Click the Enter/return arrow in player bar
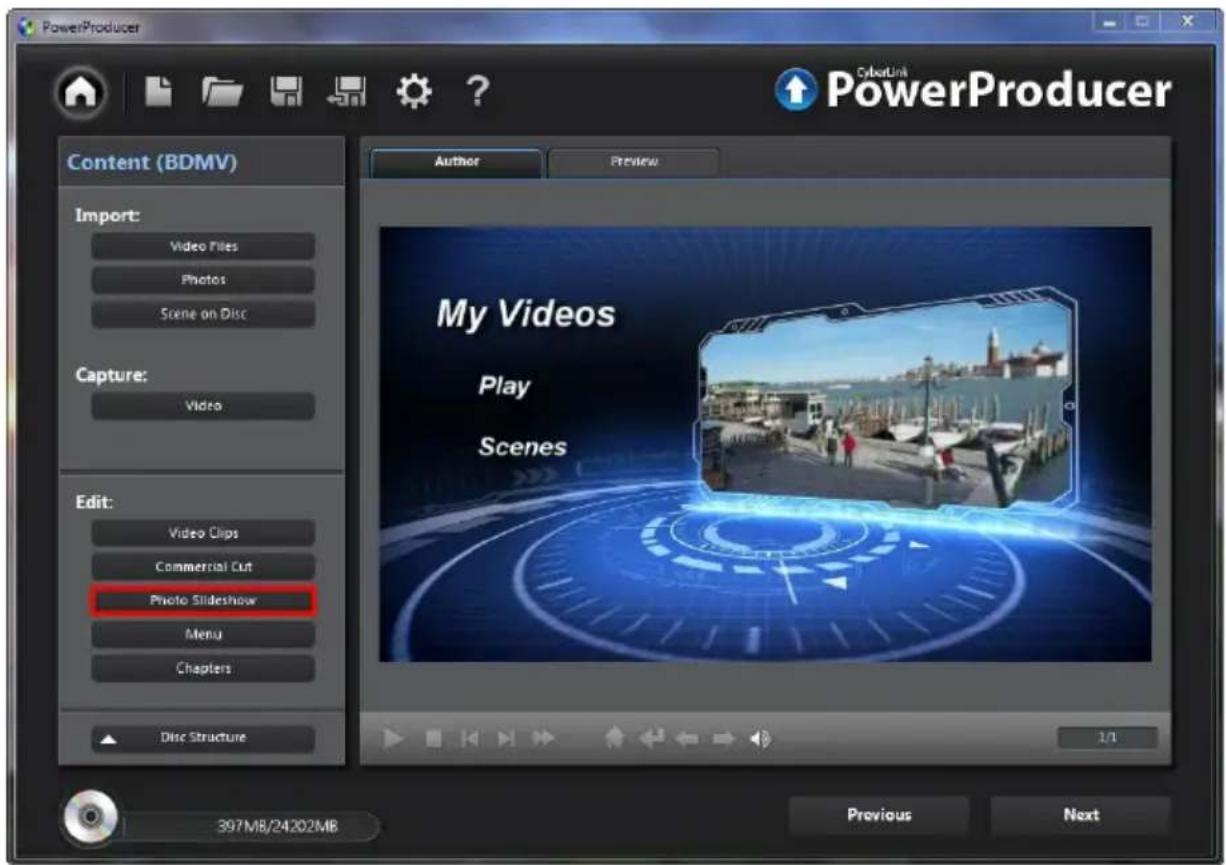Screen dimensions: 1226x865 tap(651, 739)
